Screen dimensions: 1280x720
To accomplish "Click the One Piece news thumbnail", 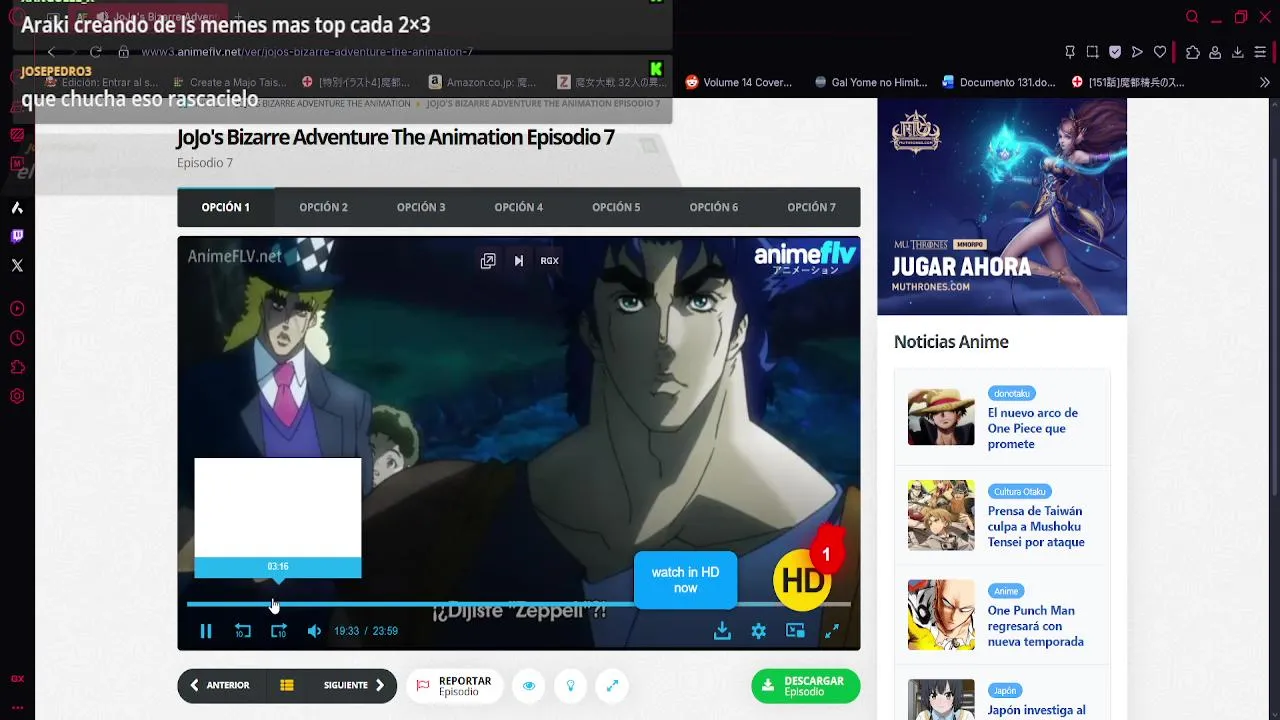I will 941,417.
